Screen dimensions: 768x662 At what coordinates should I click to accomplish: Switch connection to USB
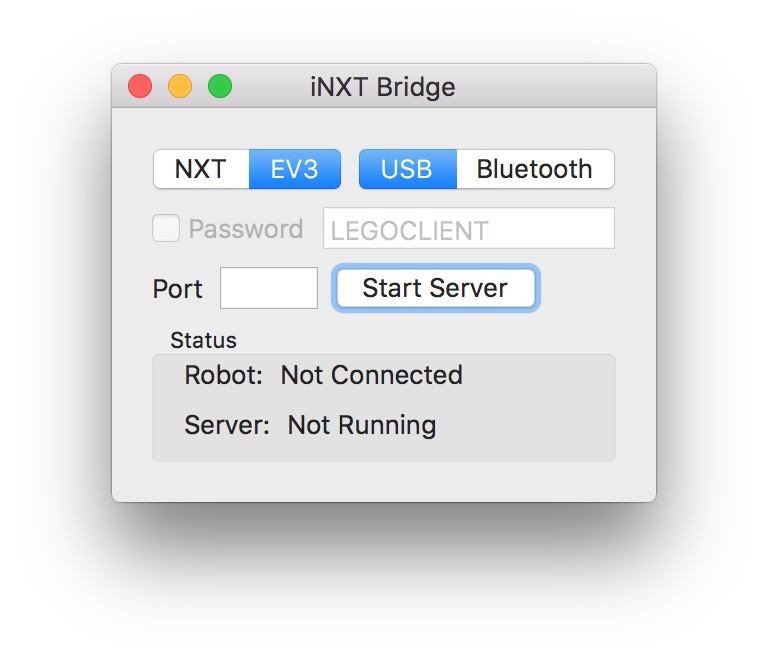pos(407,169)
